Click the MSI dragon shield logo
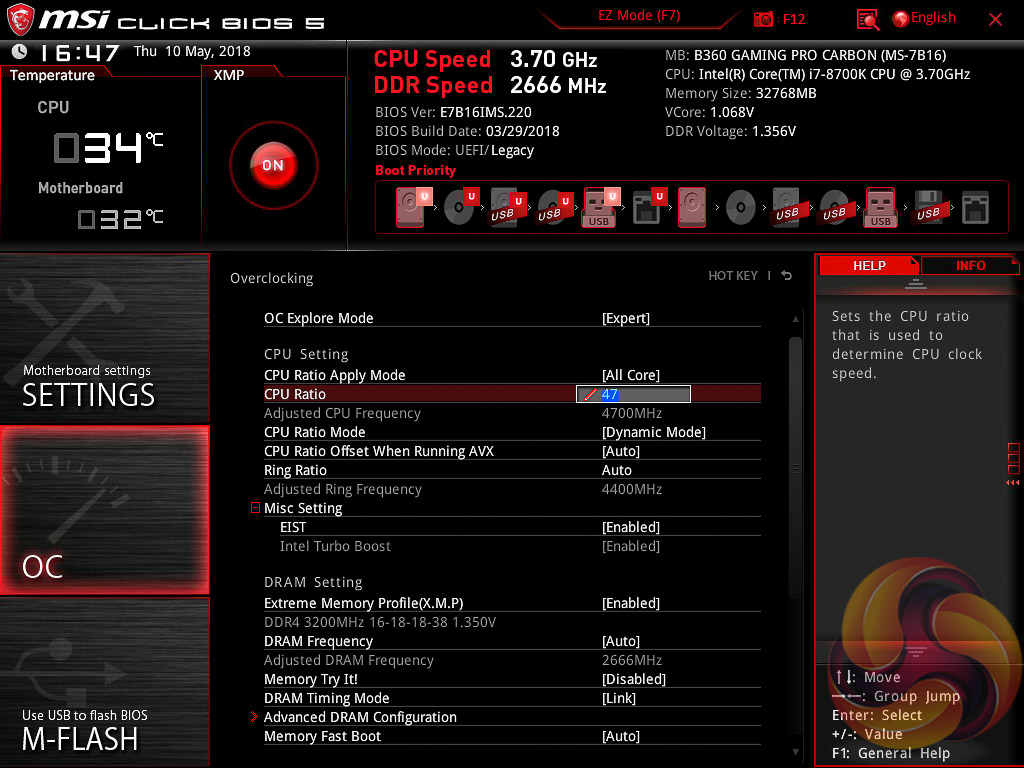This screenshot has width=1024, height=768. pyautogui.click(x=20, y=19)
